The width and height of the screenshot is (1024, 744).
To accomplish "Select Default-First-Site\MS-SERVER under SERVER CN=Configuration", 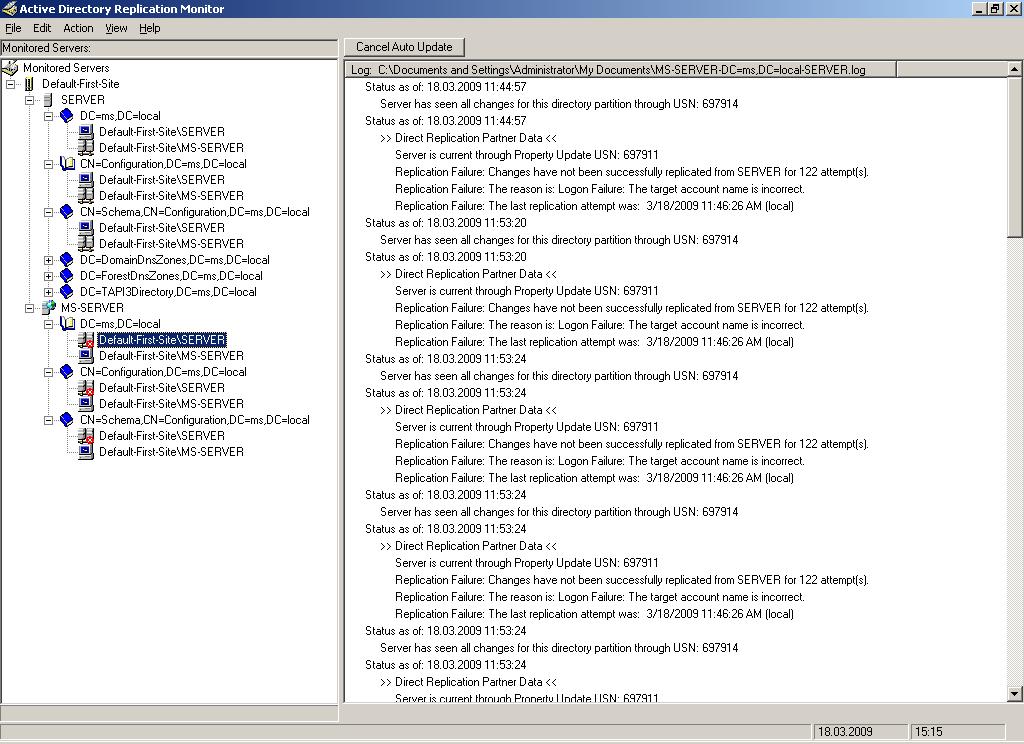I will pos(171,196).
